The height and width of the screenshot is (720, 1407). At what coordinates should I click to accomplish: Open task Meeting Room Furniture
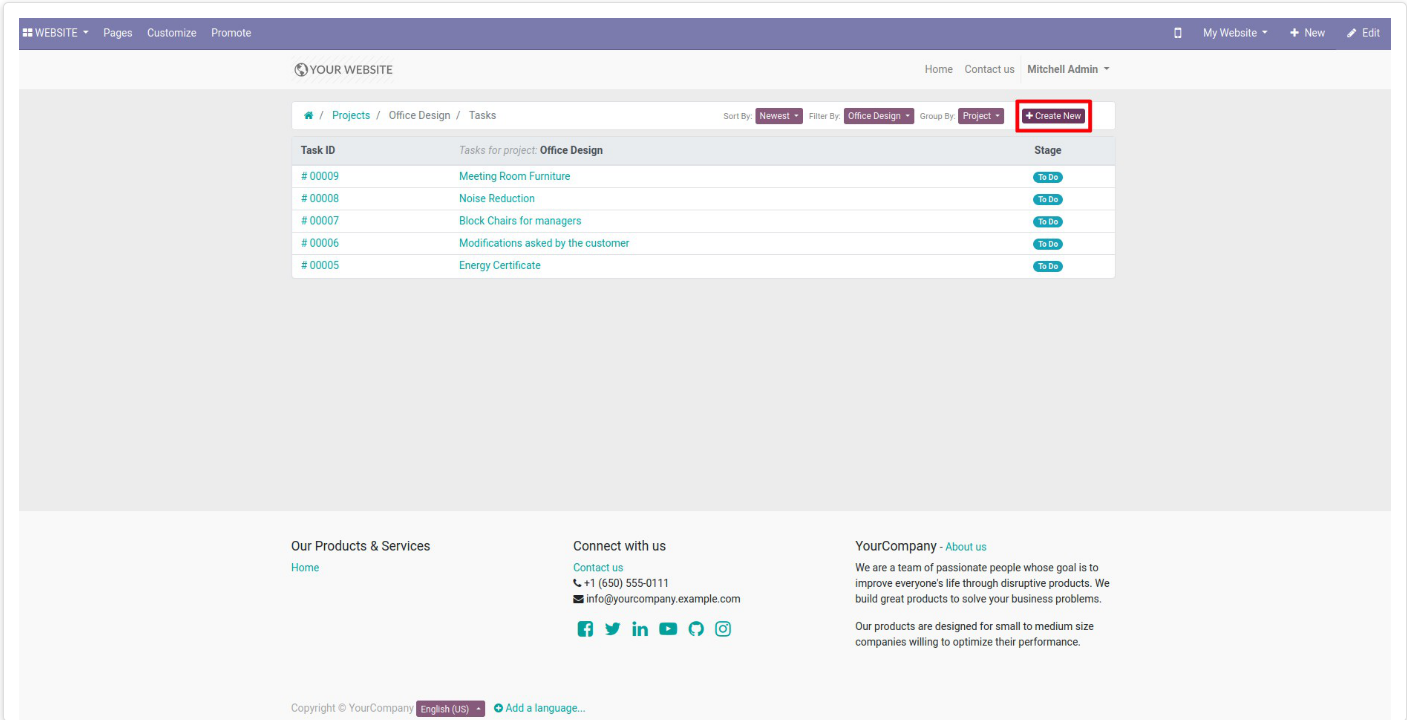[x=515, y=177]
